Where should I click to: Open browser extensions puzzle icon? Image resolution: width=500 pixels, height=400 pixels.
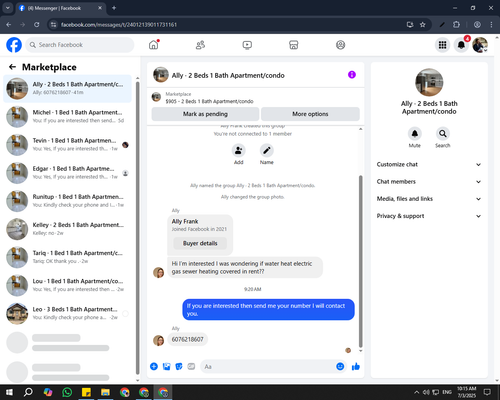[x=456, y=24]
